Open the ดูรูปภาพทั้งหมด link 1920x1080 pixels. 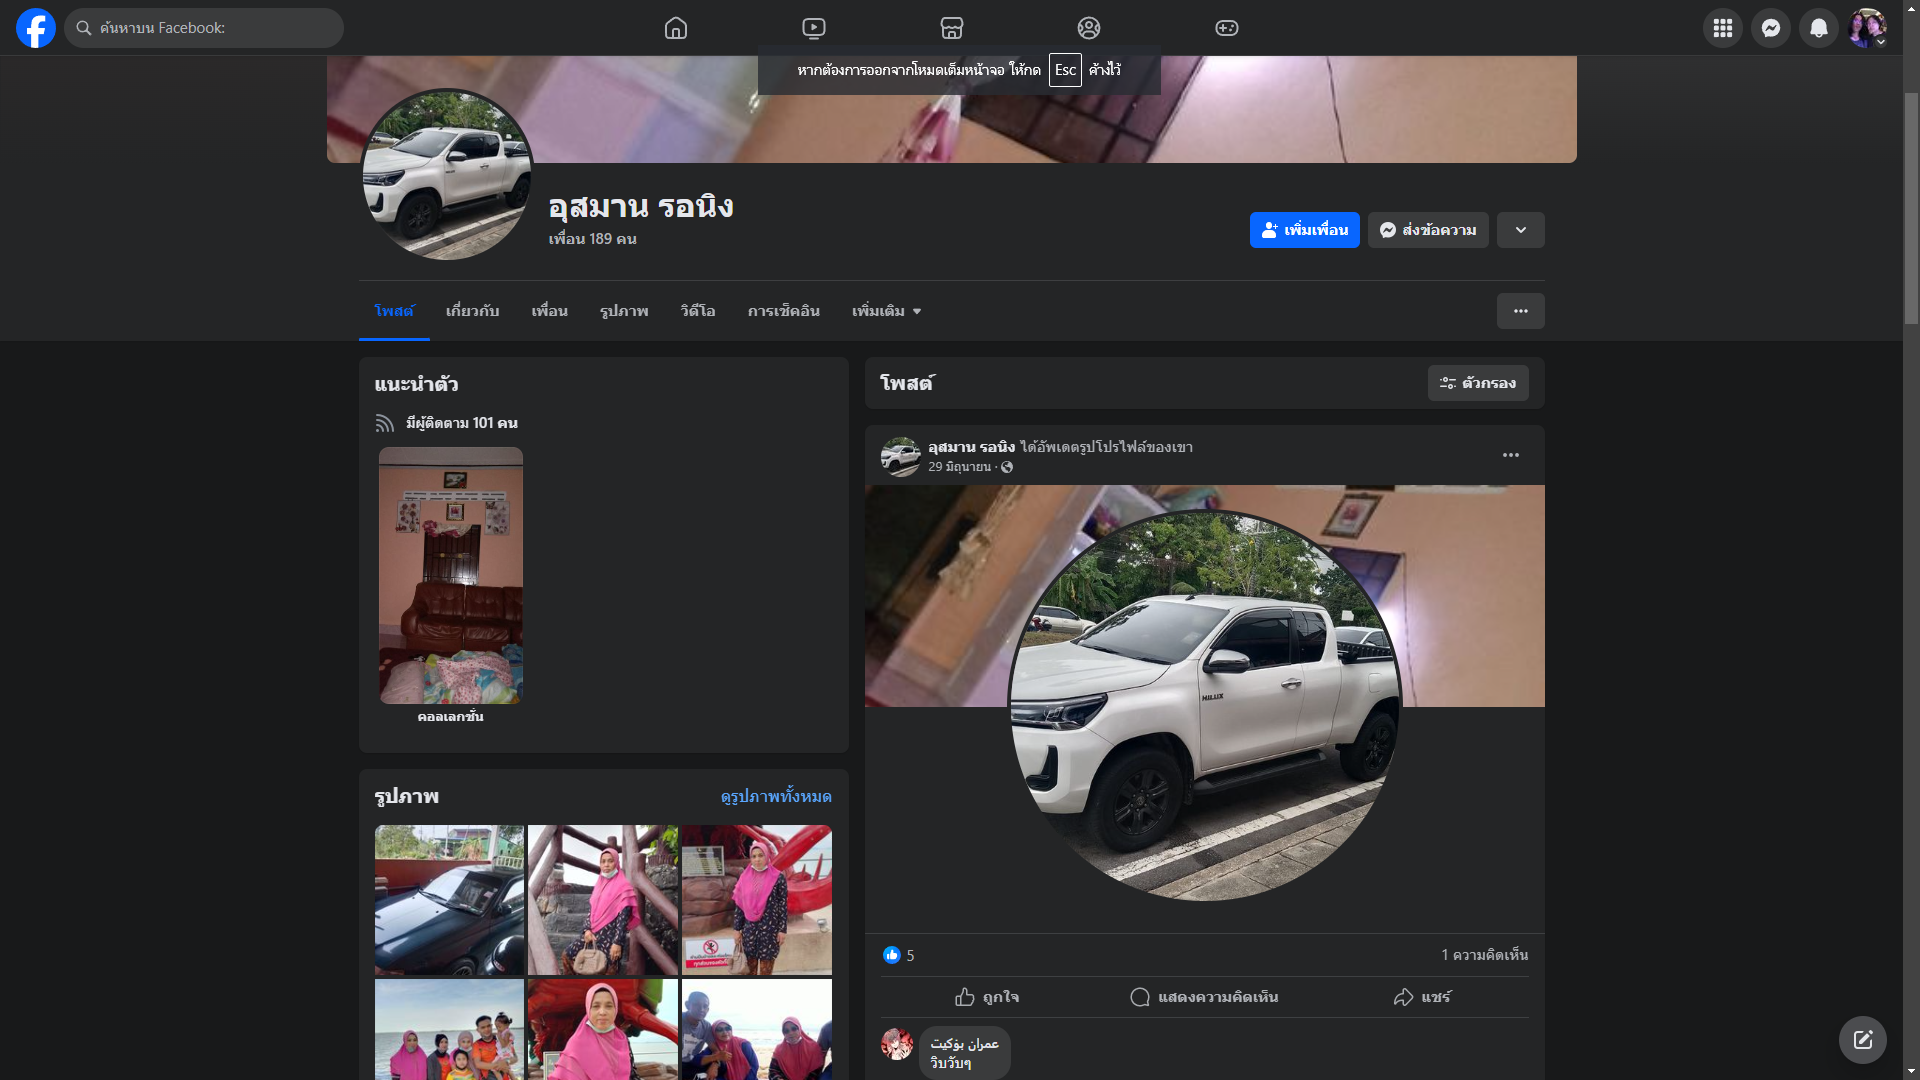coord(776,796)
